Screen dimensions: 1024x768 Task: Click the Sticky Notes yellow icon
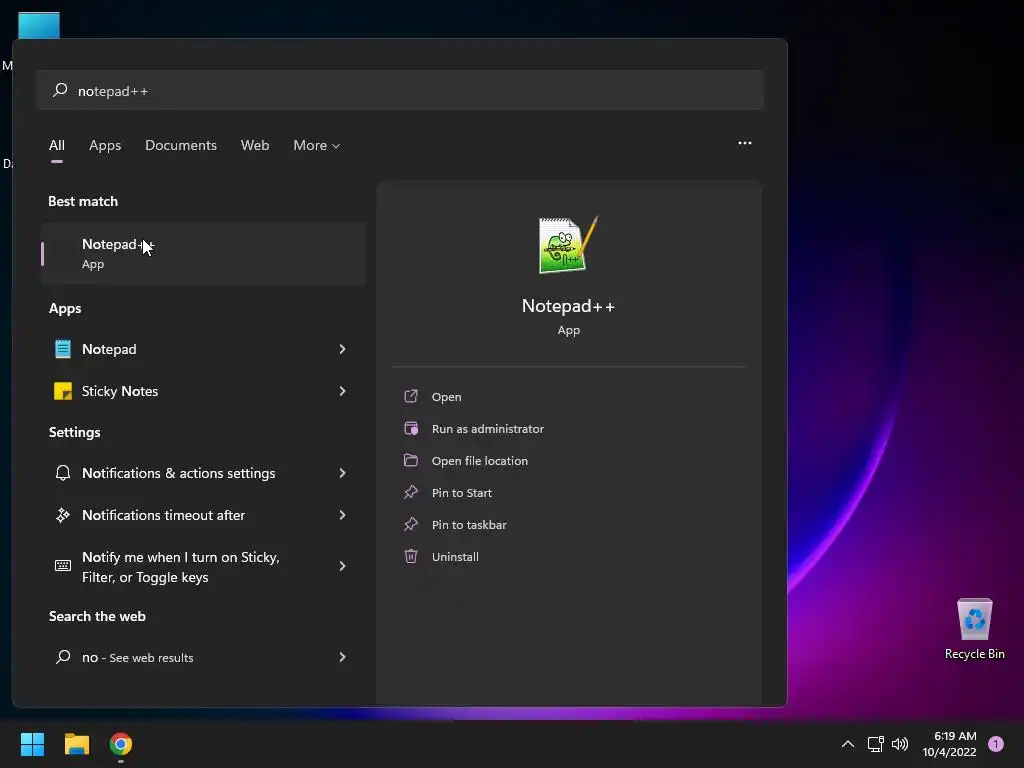click(63, 391)
